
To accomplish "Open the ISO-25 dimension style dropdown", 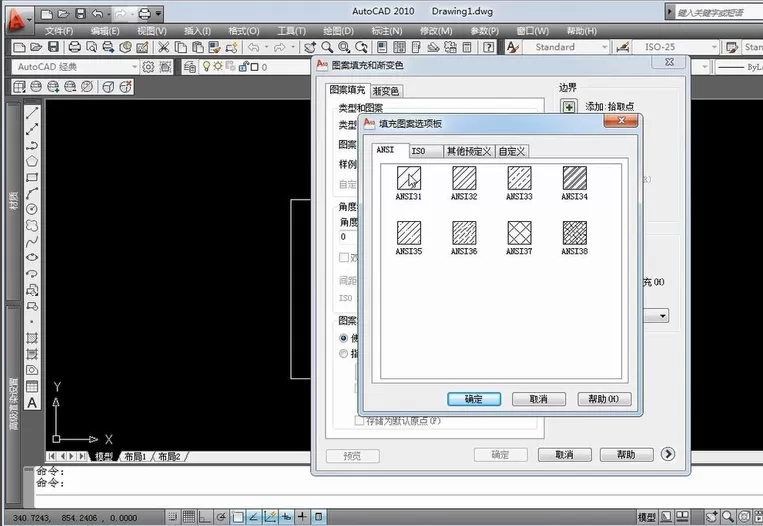I will click(675, 47).
